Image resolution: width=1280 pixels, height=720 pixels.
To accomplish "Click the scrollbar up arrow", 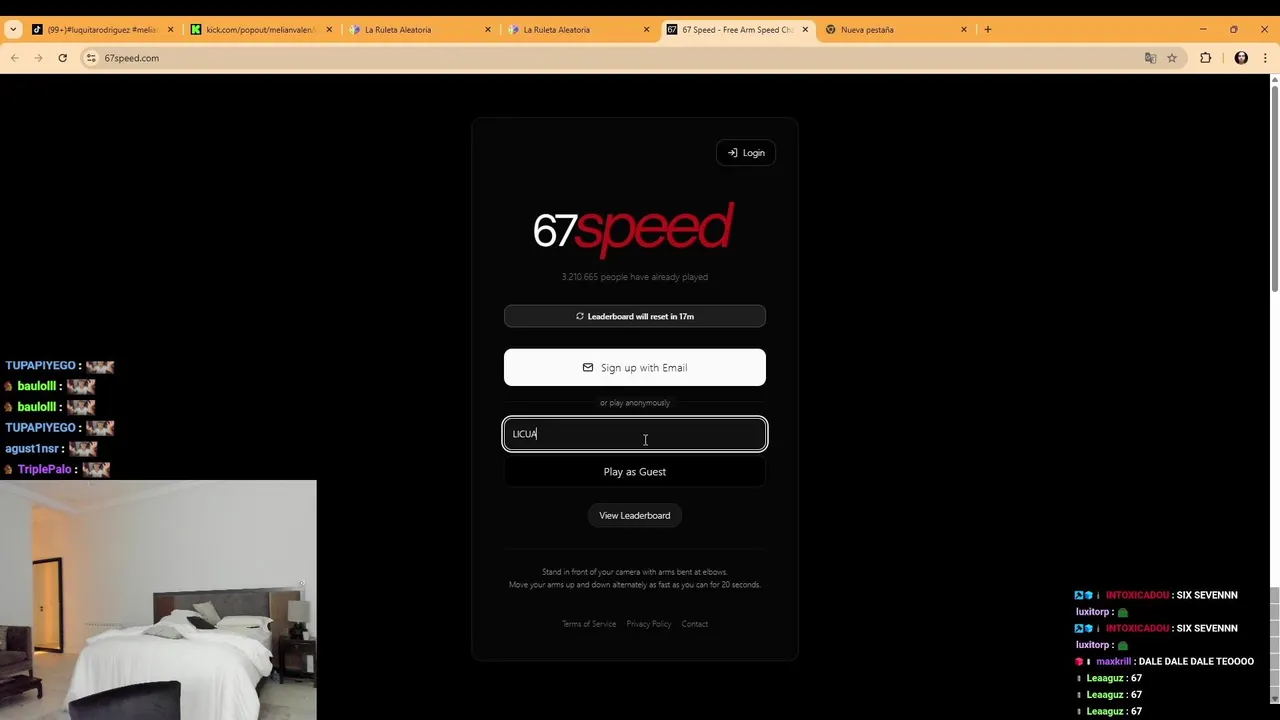I will coord(1274,80).
